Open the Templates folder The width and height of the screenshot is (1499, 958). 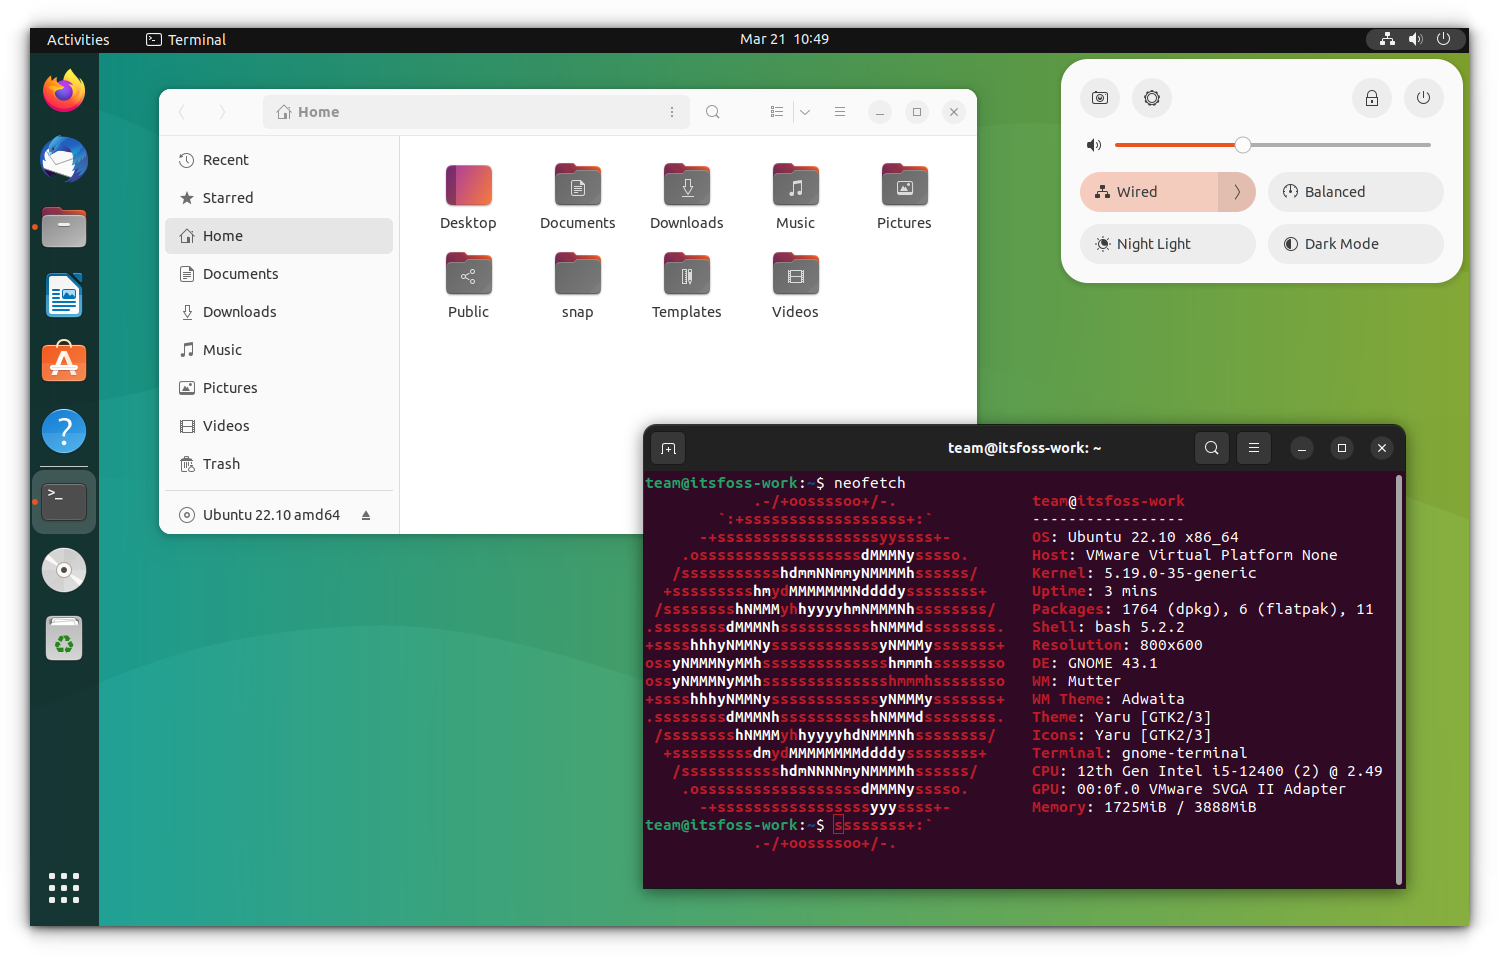click(x=686, y=286)
